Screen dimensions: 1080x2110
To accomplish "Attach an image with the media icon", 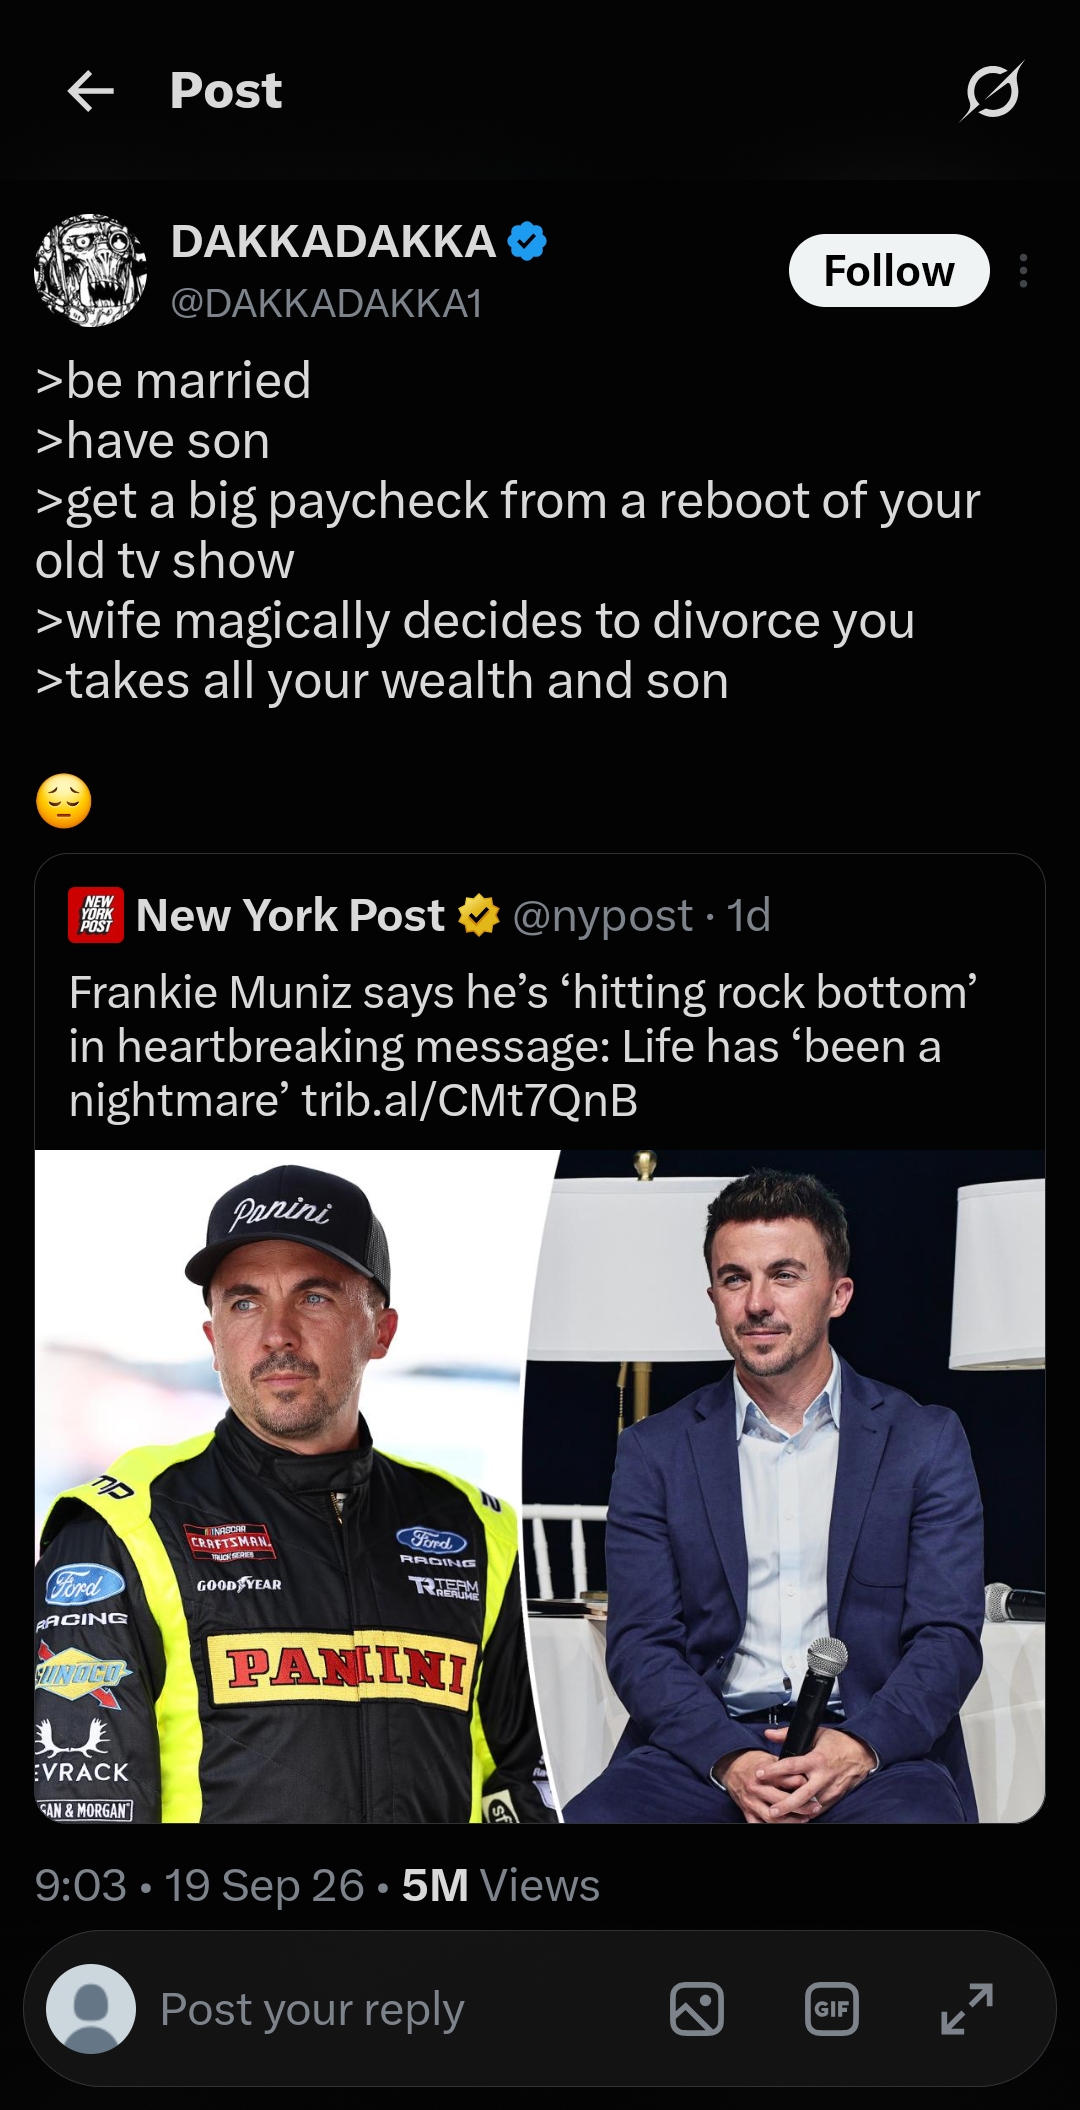I will click(x=697, y=2009).
